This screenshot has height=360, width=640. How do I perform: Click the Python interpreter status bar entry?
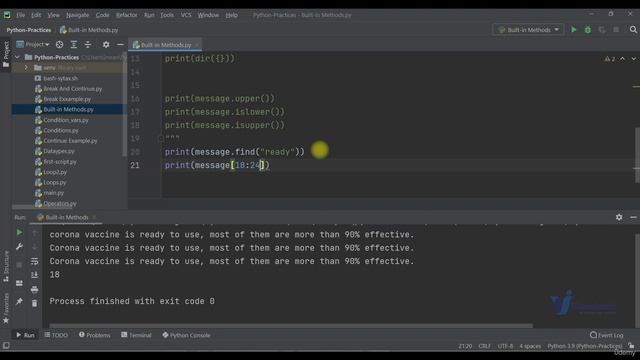[x=585, y=346]
